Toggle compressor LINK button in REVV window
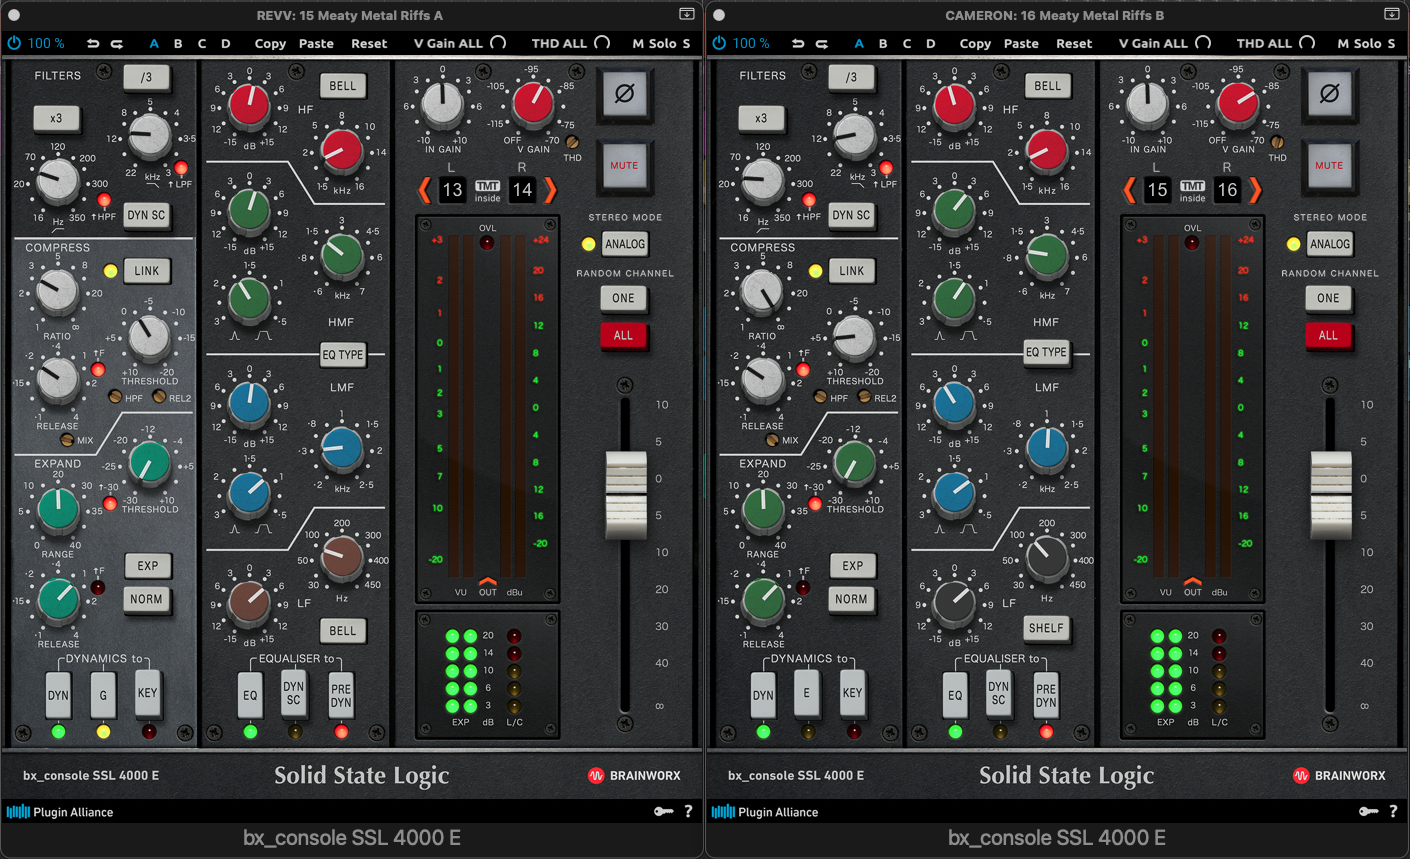The width and height of the screenshot is (1410, 859). 147,271
